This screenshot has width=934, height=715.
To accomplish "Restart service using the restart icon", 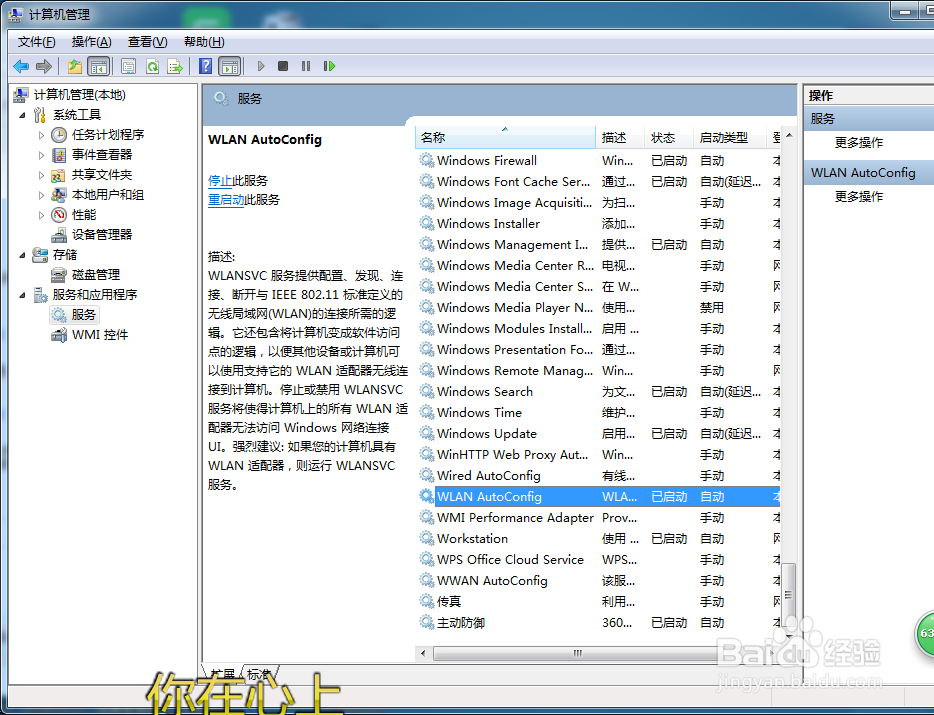I will tap(329, 66).
